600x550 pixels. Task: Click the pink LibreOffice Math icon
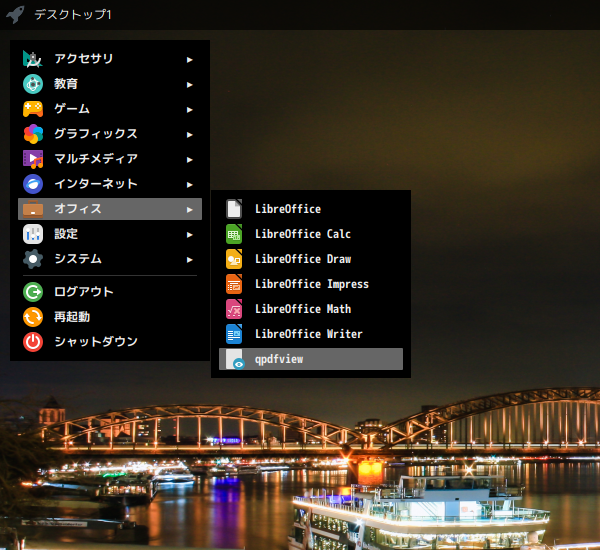tap(234, 309)
